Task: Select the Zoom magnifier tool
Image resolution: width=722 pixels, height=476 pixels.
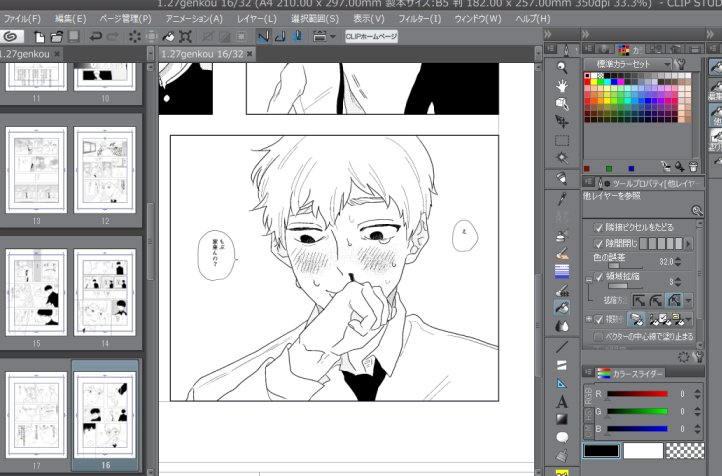Action: (x=562, y=68)
